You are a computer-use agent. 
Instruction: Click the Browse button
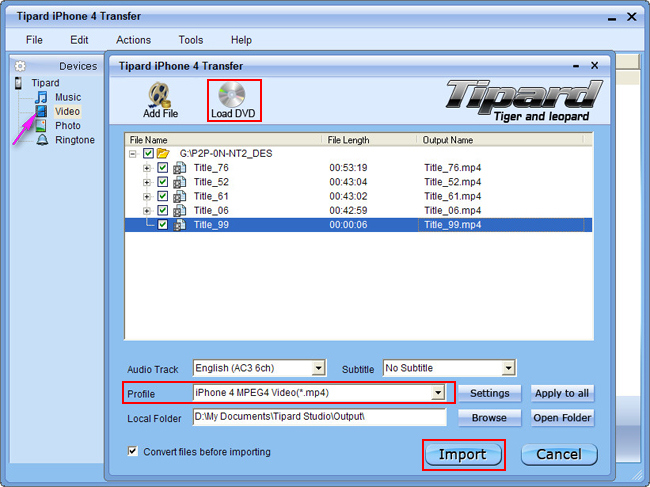[490, 417]
